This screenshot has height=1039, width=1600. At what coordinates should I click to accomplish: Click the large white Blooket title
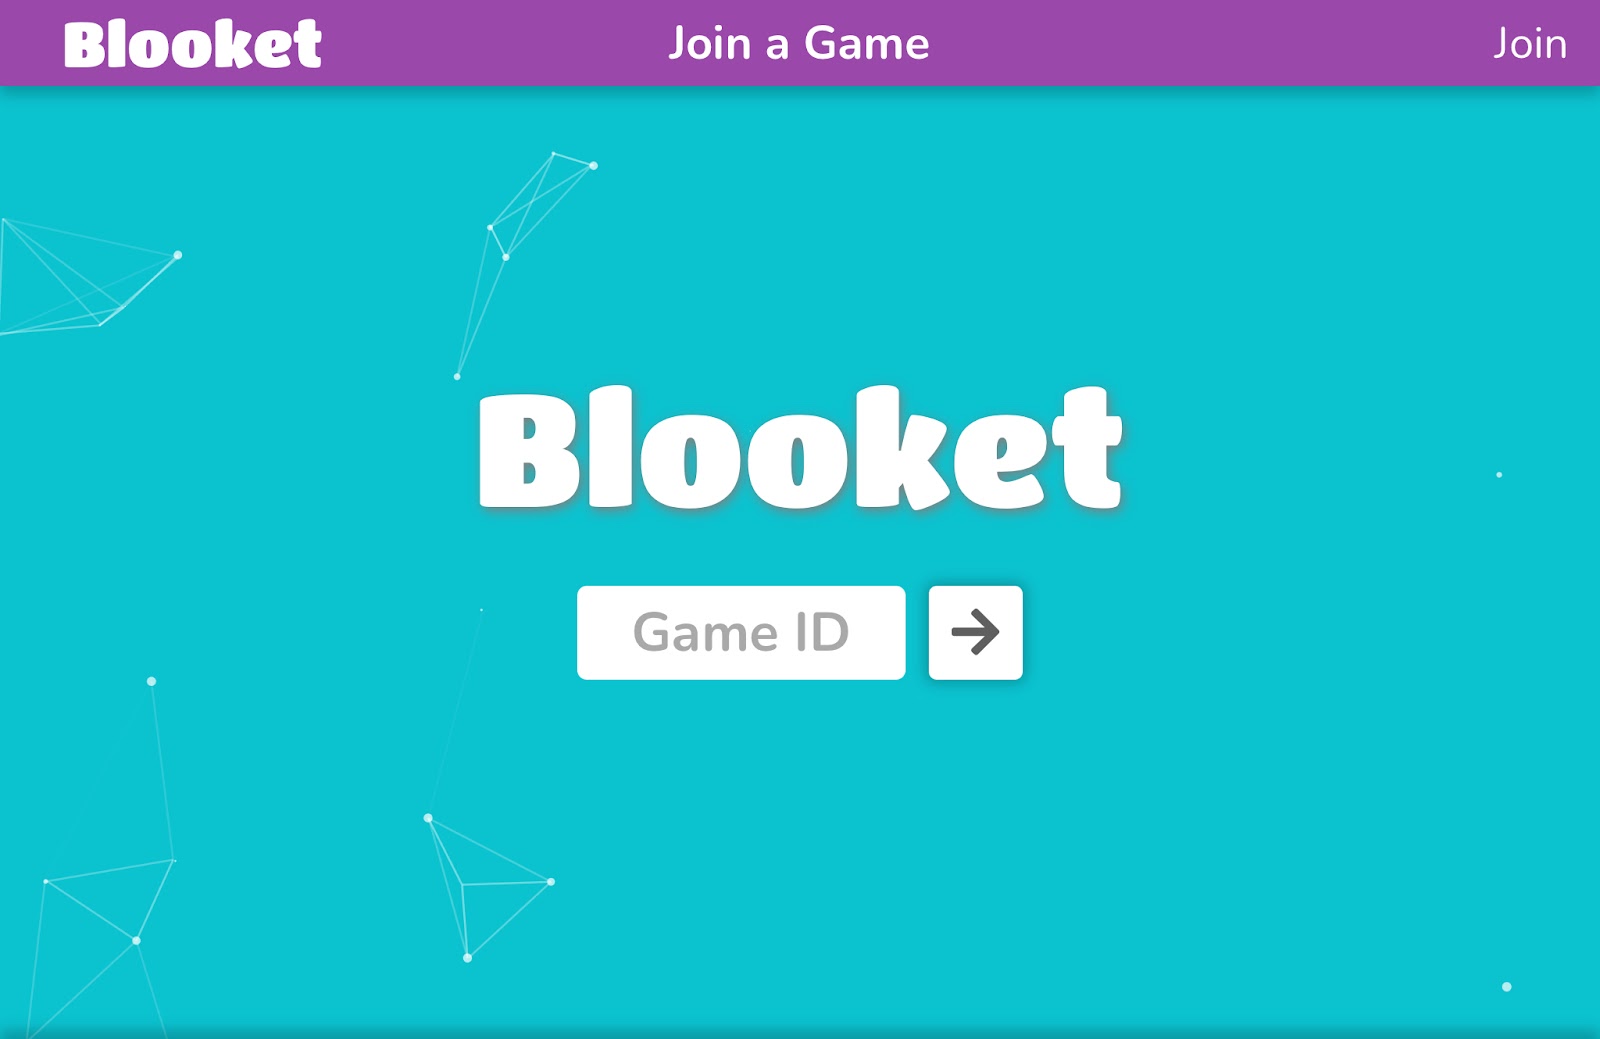pos(801,448)
